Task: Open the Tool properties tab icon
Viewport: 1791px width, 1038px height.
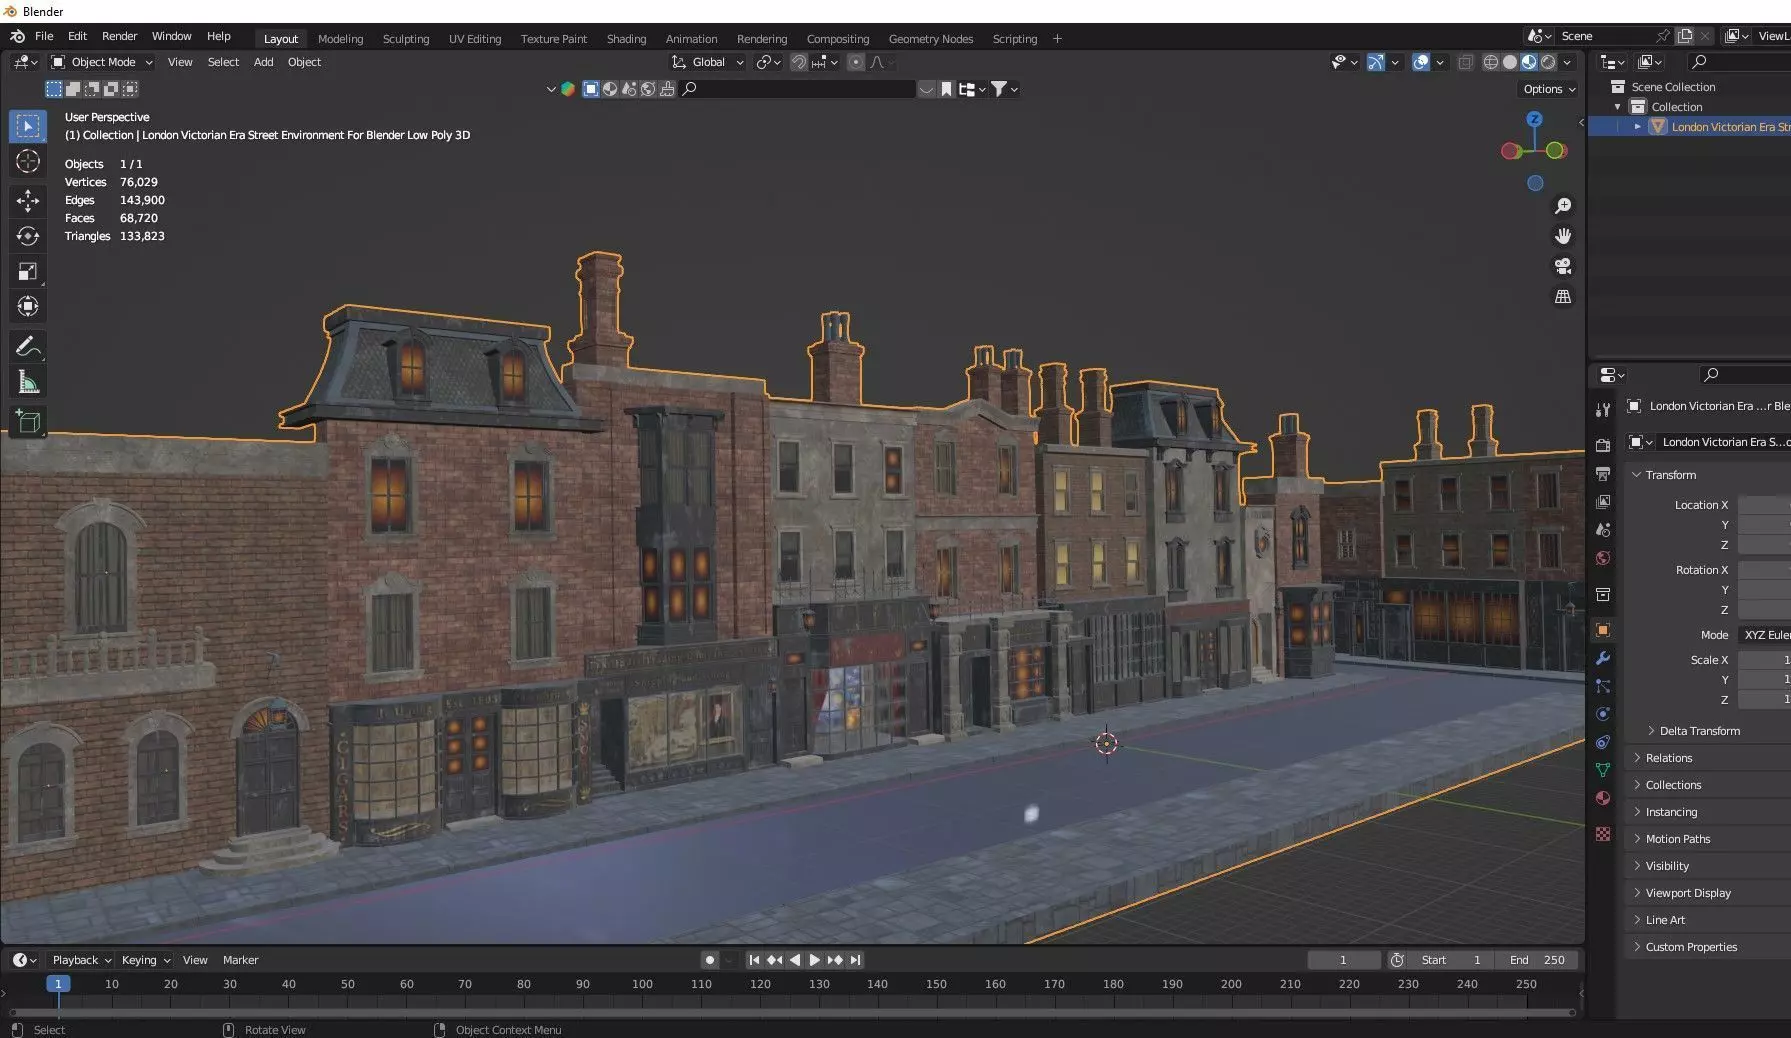Action: (1603, 410)
